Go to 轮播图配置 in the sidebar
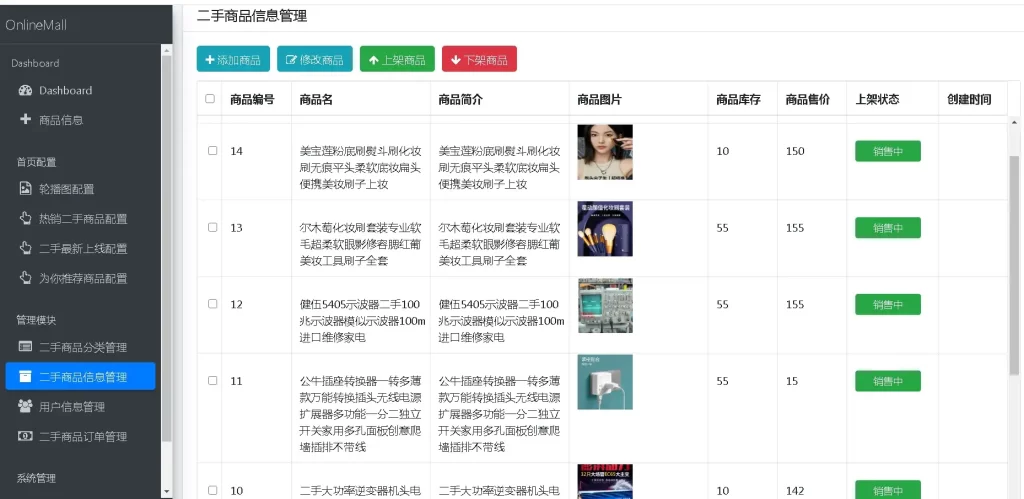 (x=80, y=189)
